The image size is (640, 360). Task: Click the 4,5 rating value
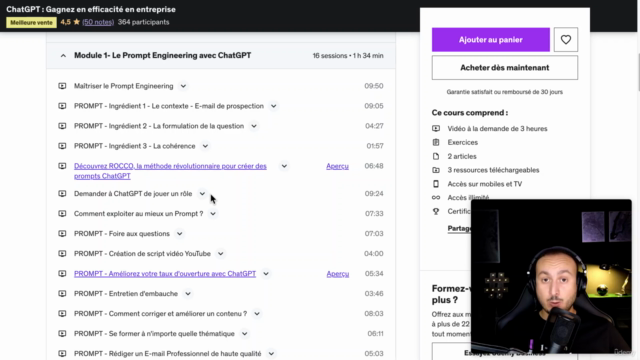(x=65, y=22)
